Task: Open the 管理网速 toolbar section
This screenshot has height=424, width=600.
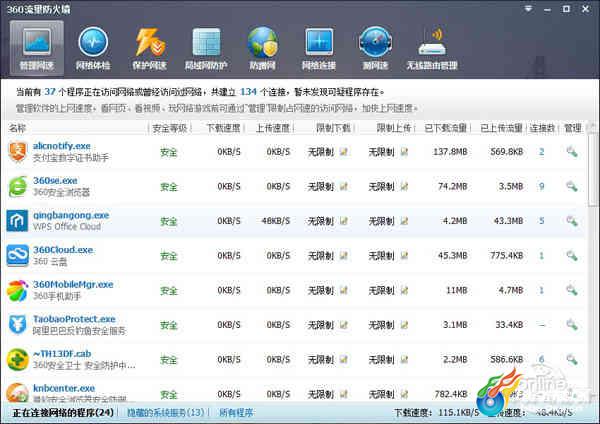Action: coord(37,48)
